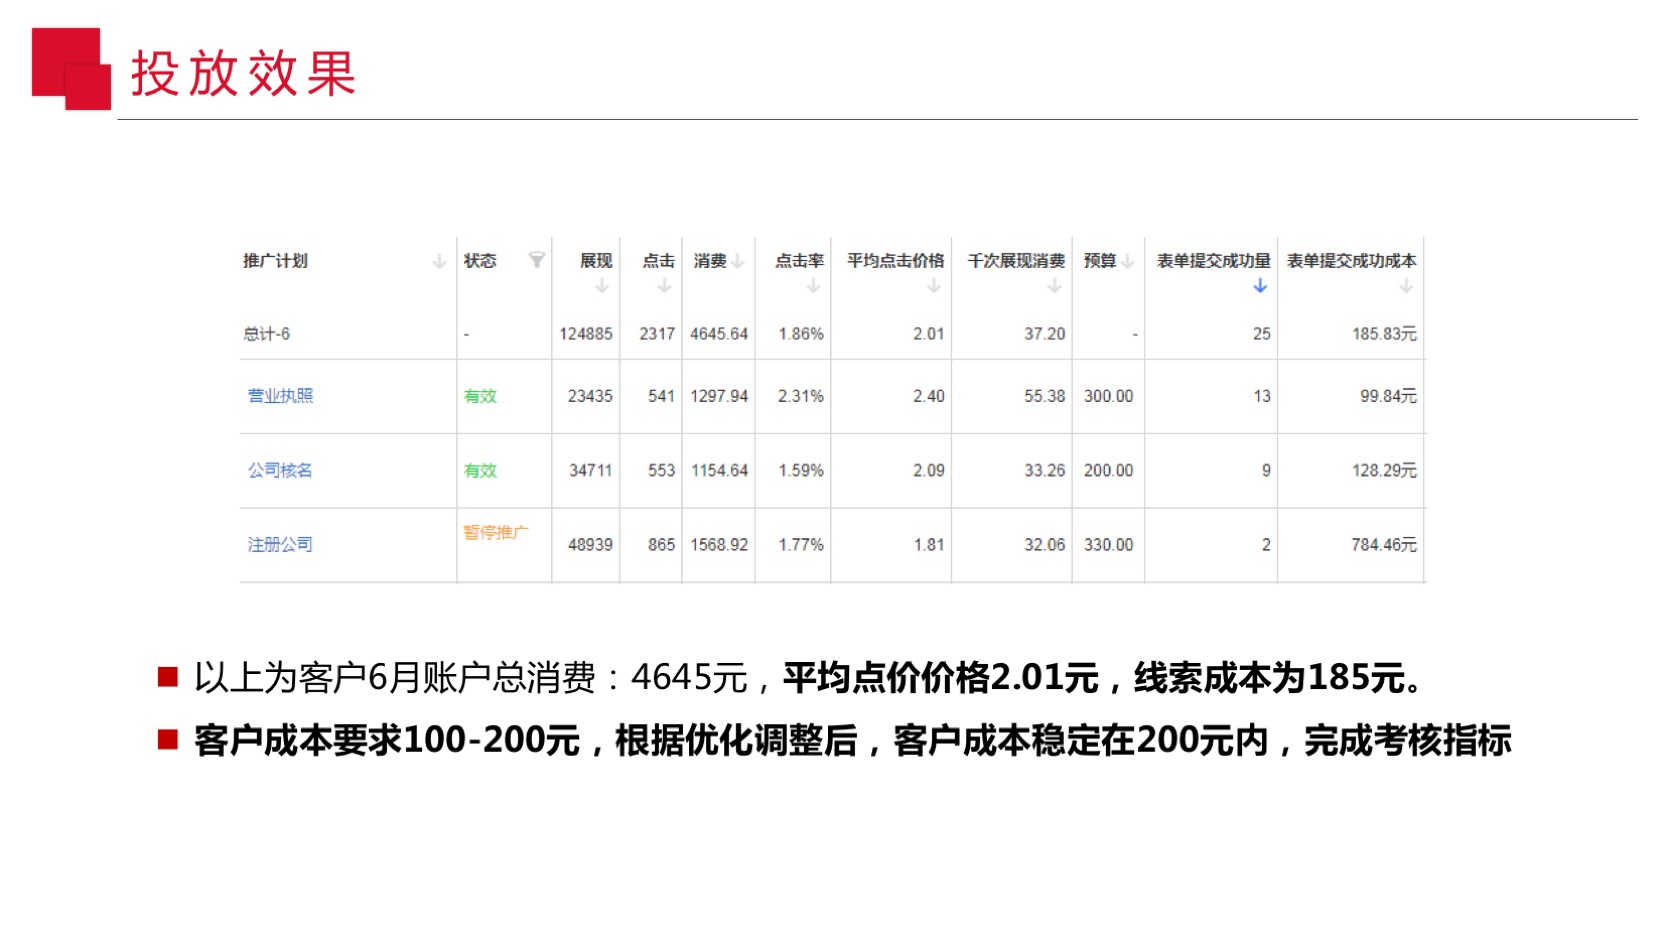This screenshot has width=1665, height=937.
Task: Click 有效 status in 营业执照 row
Action: point(480,396)
